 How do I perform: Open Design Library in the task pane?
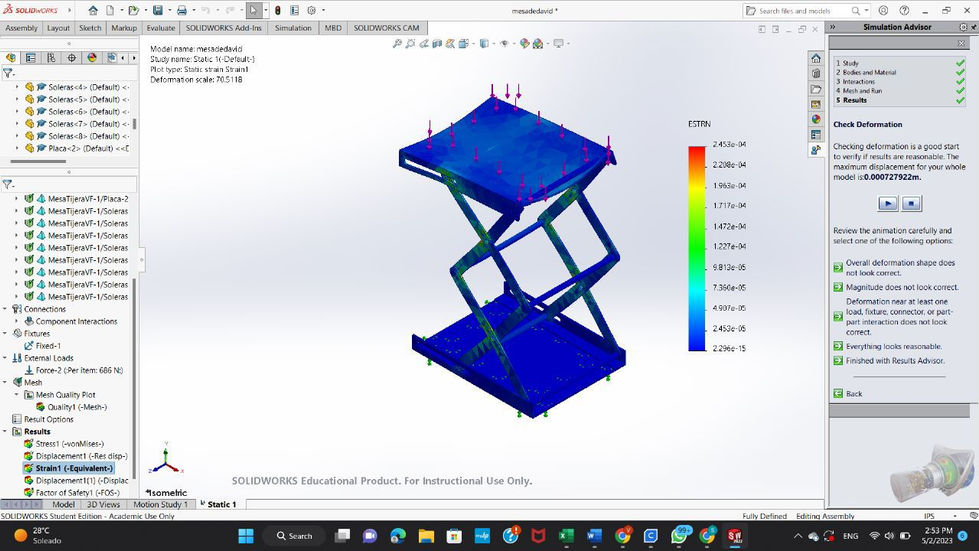(816, 73)
